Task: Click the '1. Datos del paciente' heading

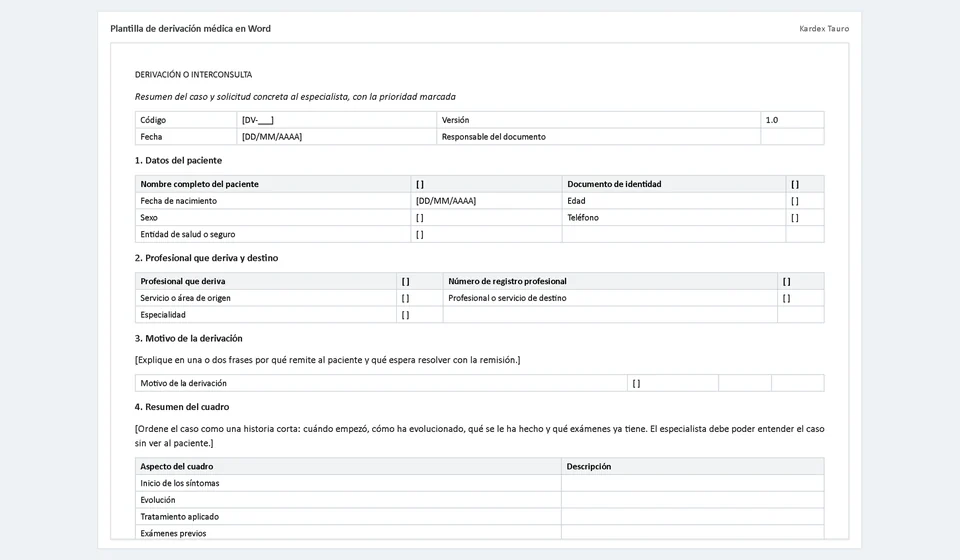Action: pos(178,160)
